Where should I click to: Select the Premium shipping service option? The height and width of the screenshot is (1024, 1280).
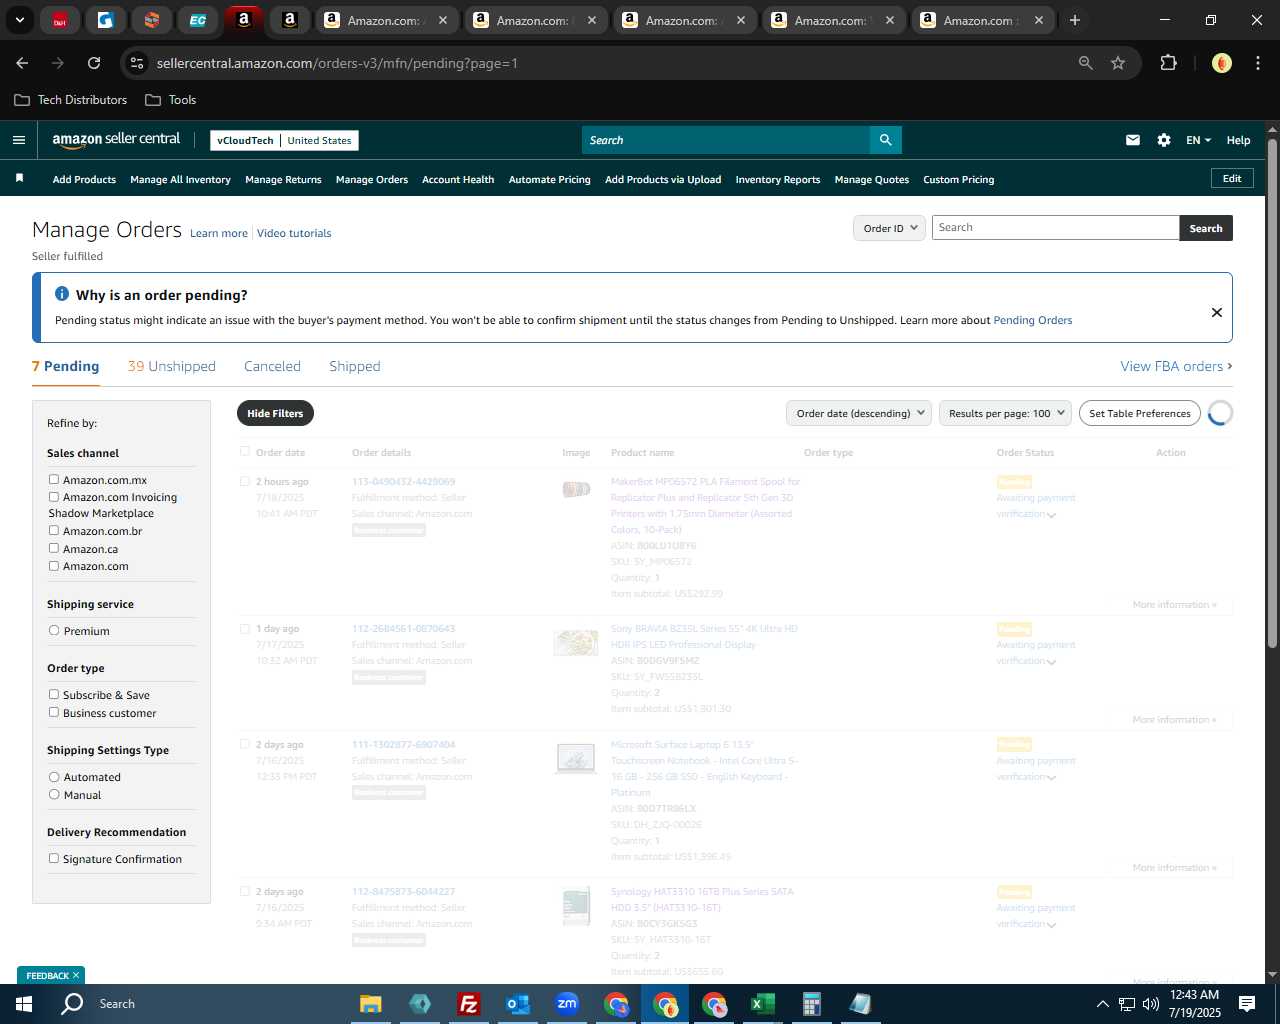coord(54,631)
